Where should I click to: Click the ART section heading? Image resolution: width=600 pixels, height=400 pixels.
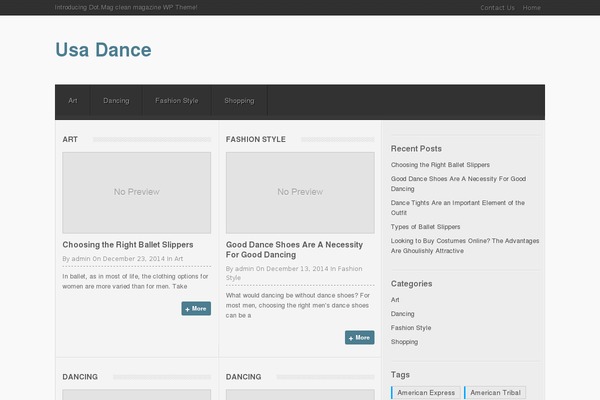pyautogui.click(x=70, y=139)
